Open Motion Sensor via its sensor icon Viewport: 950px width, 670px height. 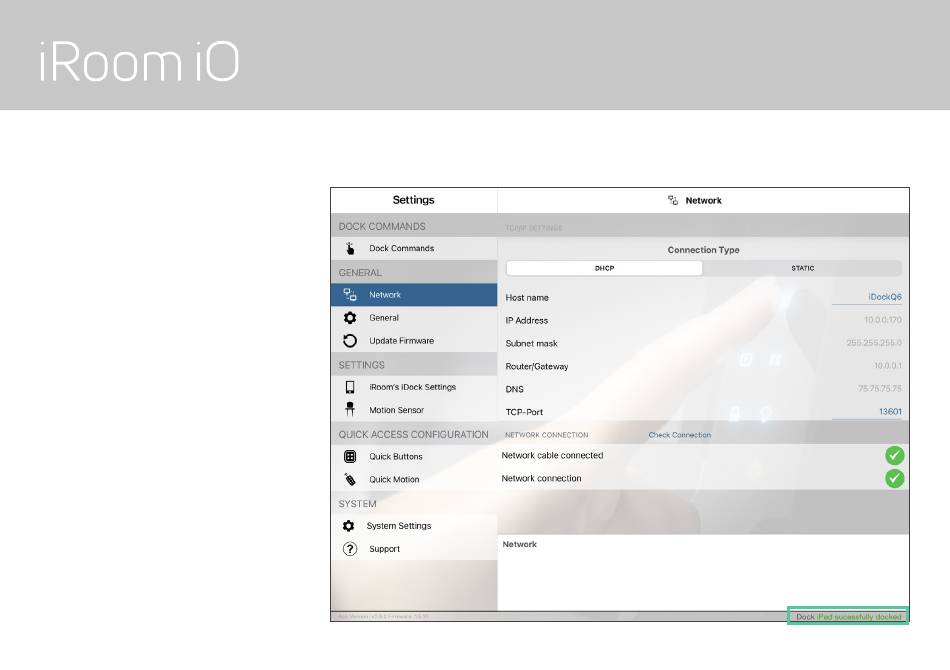pyautogui.click(x=350, y=410)
